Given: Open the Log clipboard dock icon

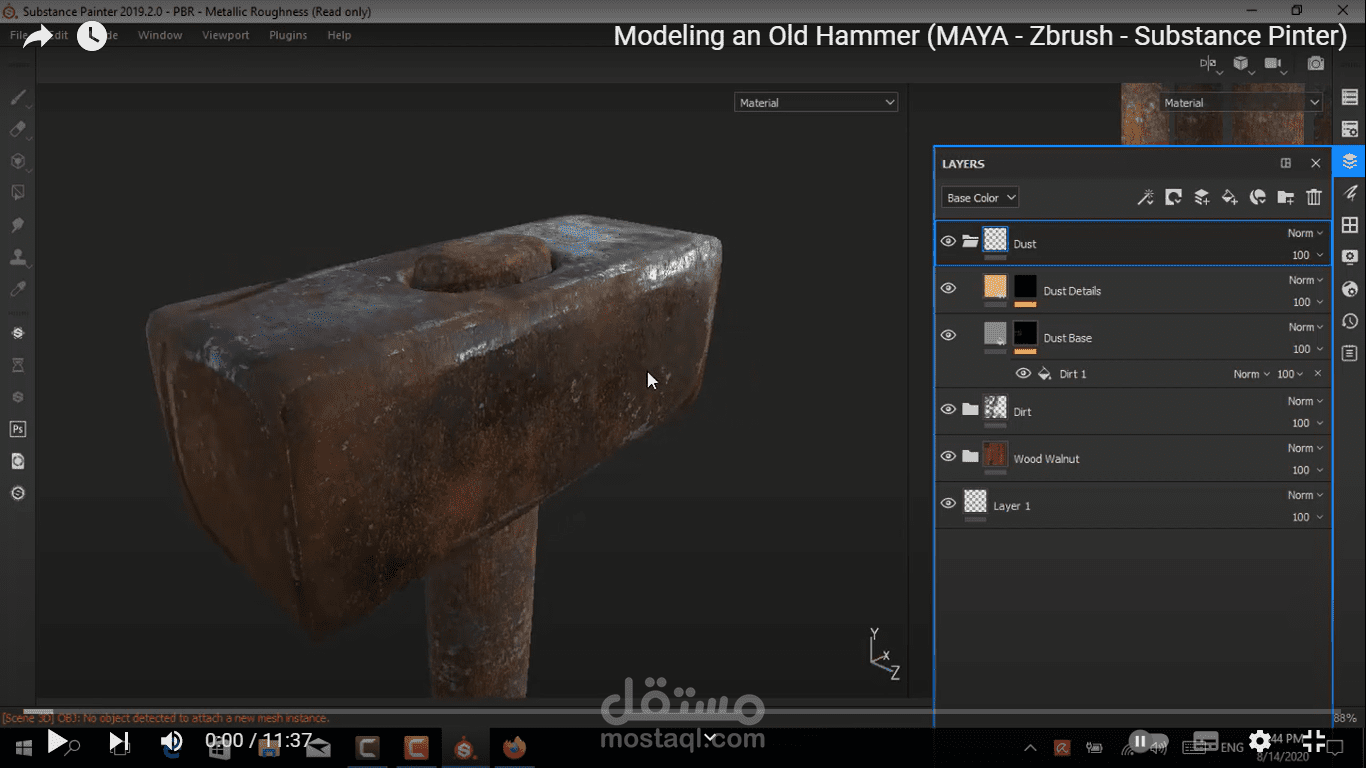Looking at the screenshot, I should click(x=1350, y=353).
